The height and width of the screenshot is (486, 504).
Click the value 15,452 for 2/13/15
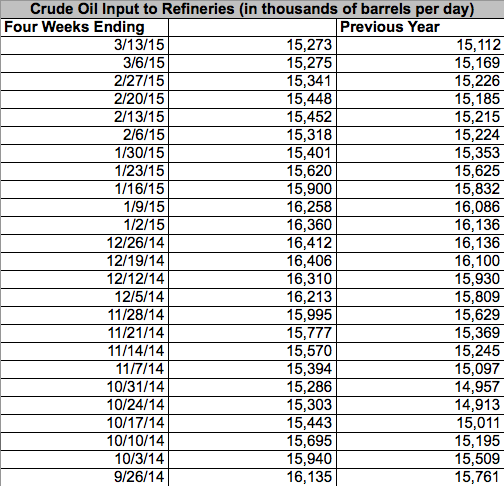tap(253, 117)
